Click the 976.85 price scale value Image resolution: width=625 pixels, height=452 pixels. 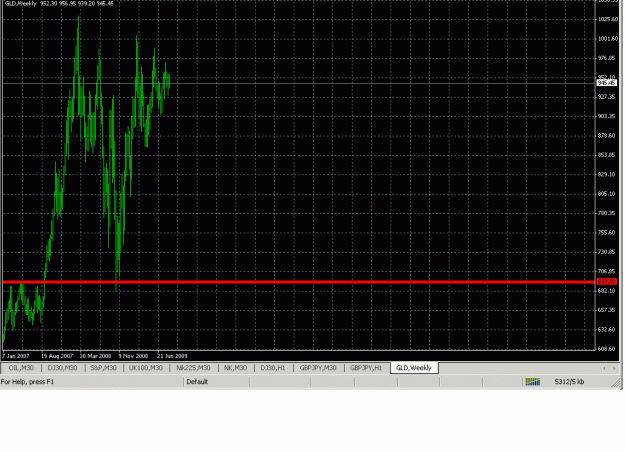[607, 58]
